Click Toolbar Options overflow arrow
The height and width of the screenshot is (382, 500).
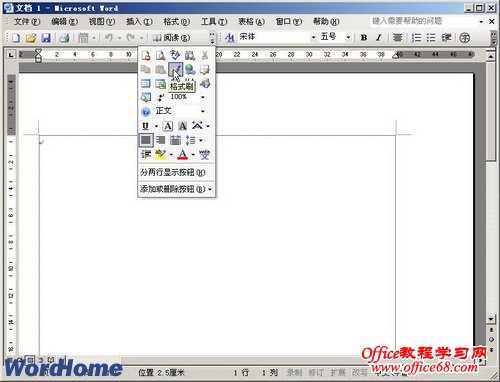212,38
